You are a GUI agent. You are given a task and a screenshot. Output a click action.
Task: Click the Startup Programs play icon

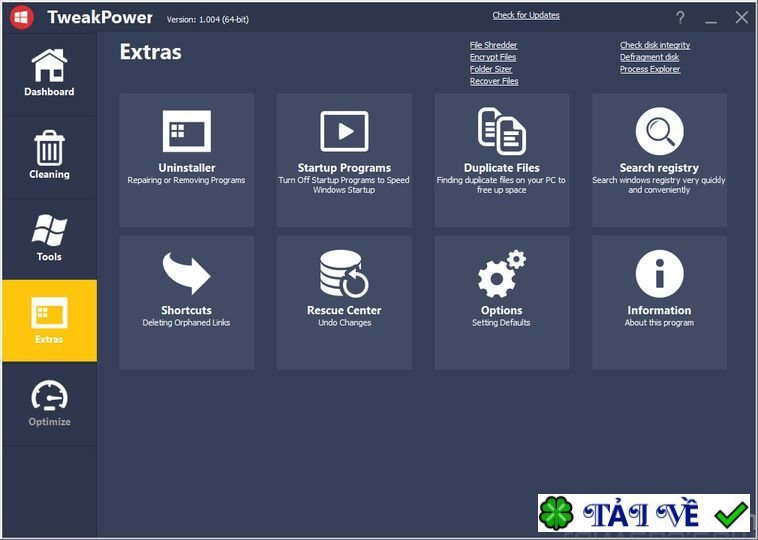click(x=344, y=131)
